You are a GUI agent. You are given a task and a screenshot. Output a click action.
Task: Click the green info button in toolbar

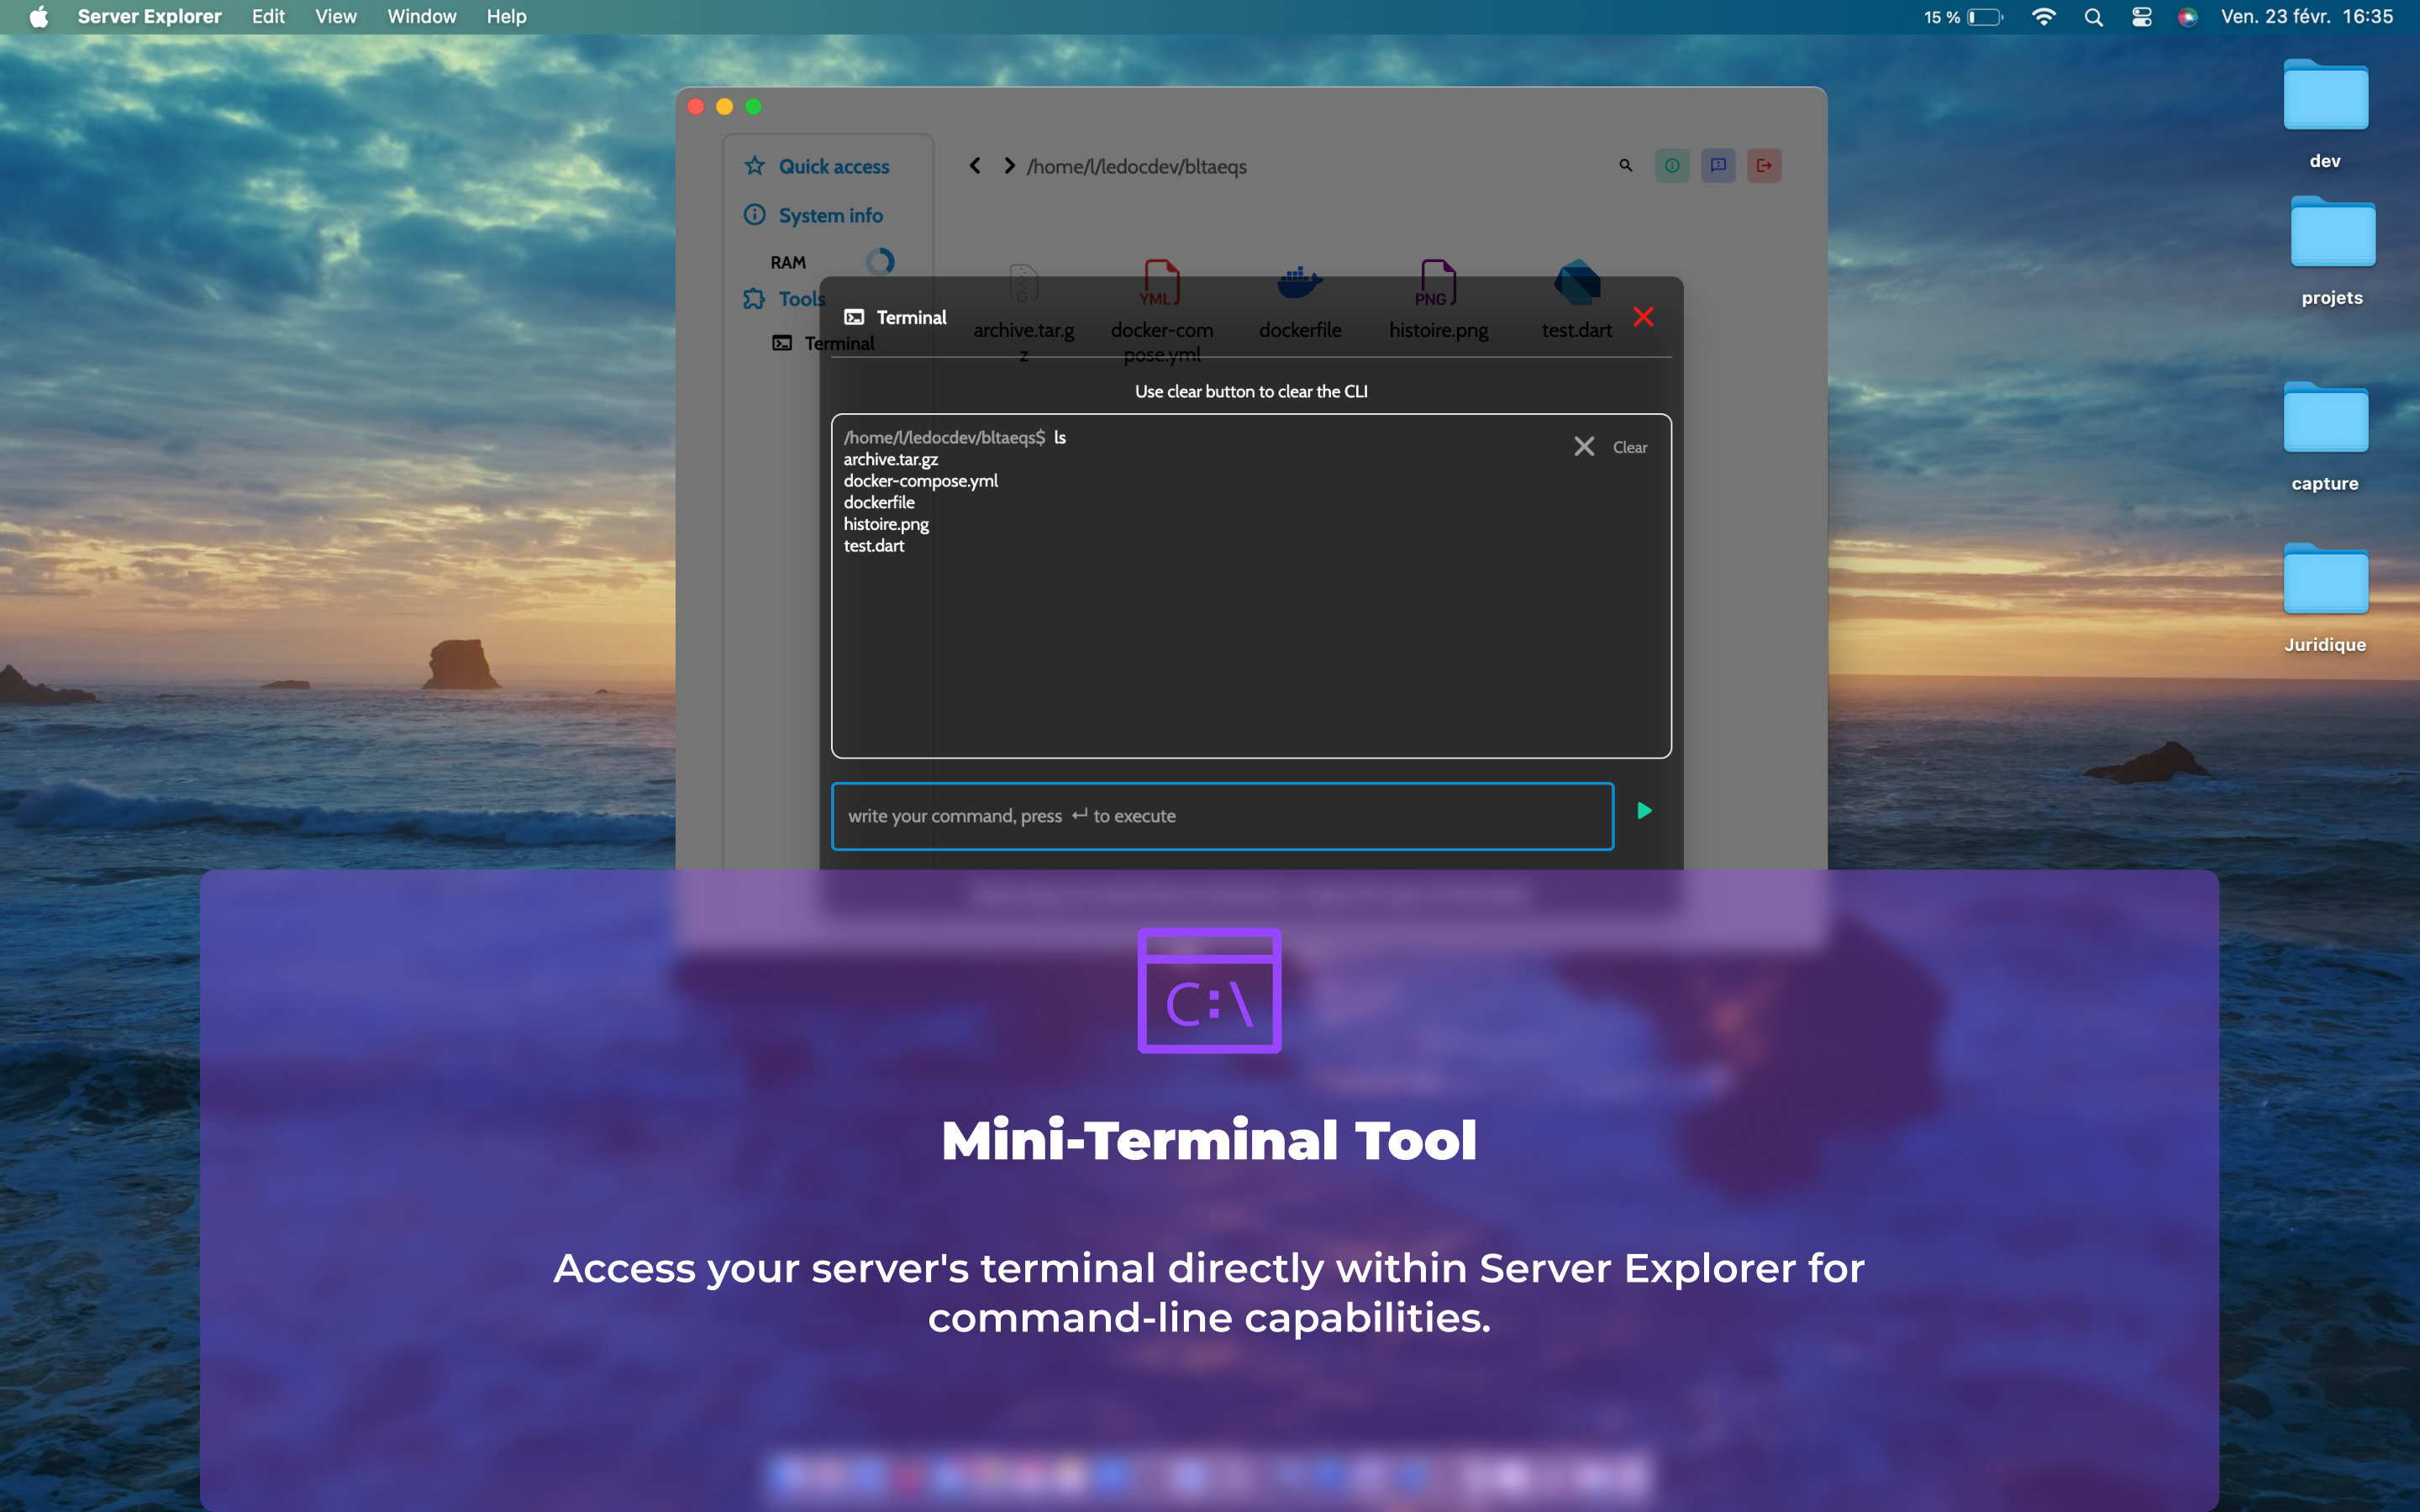click(x=1672, y=166)
